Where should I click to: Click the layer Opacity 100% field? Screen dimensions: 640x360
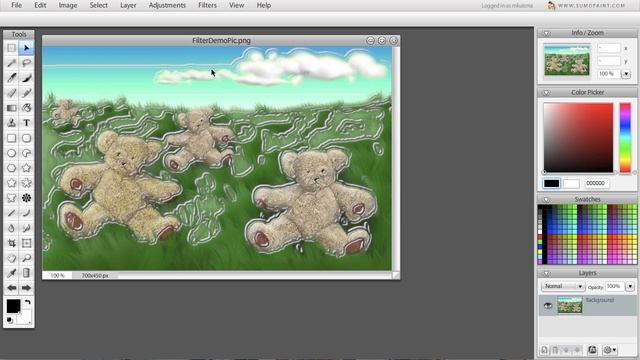click(x=615, y=287)
